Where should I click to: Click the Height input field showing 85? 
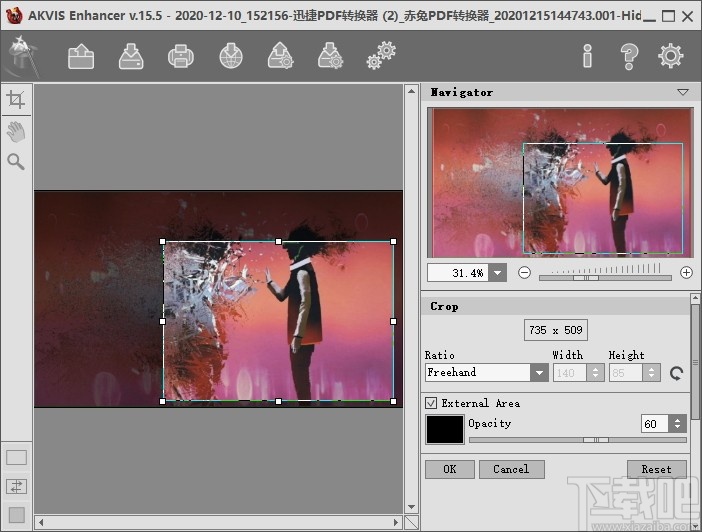pos(626,373)
